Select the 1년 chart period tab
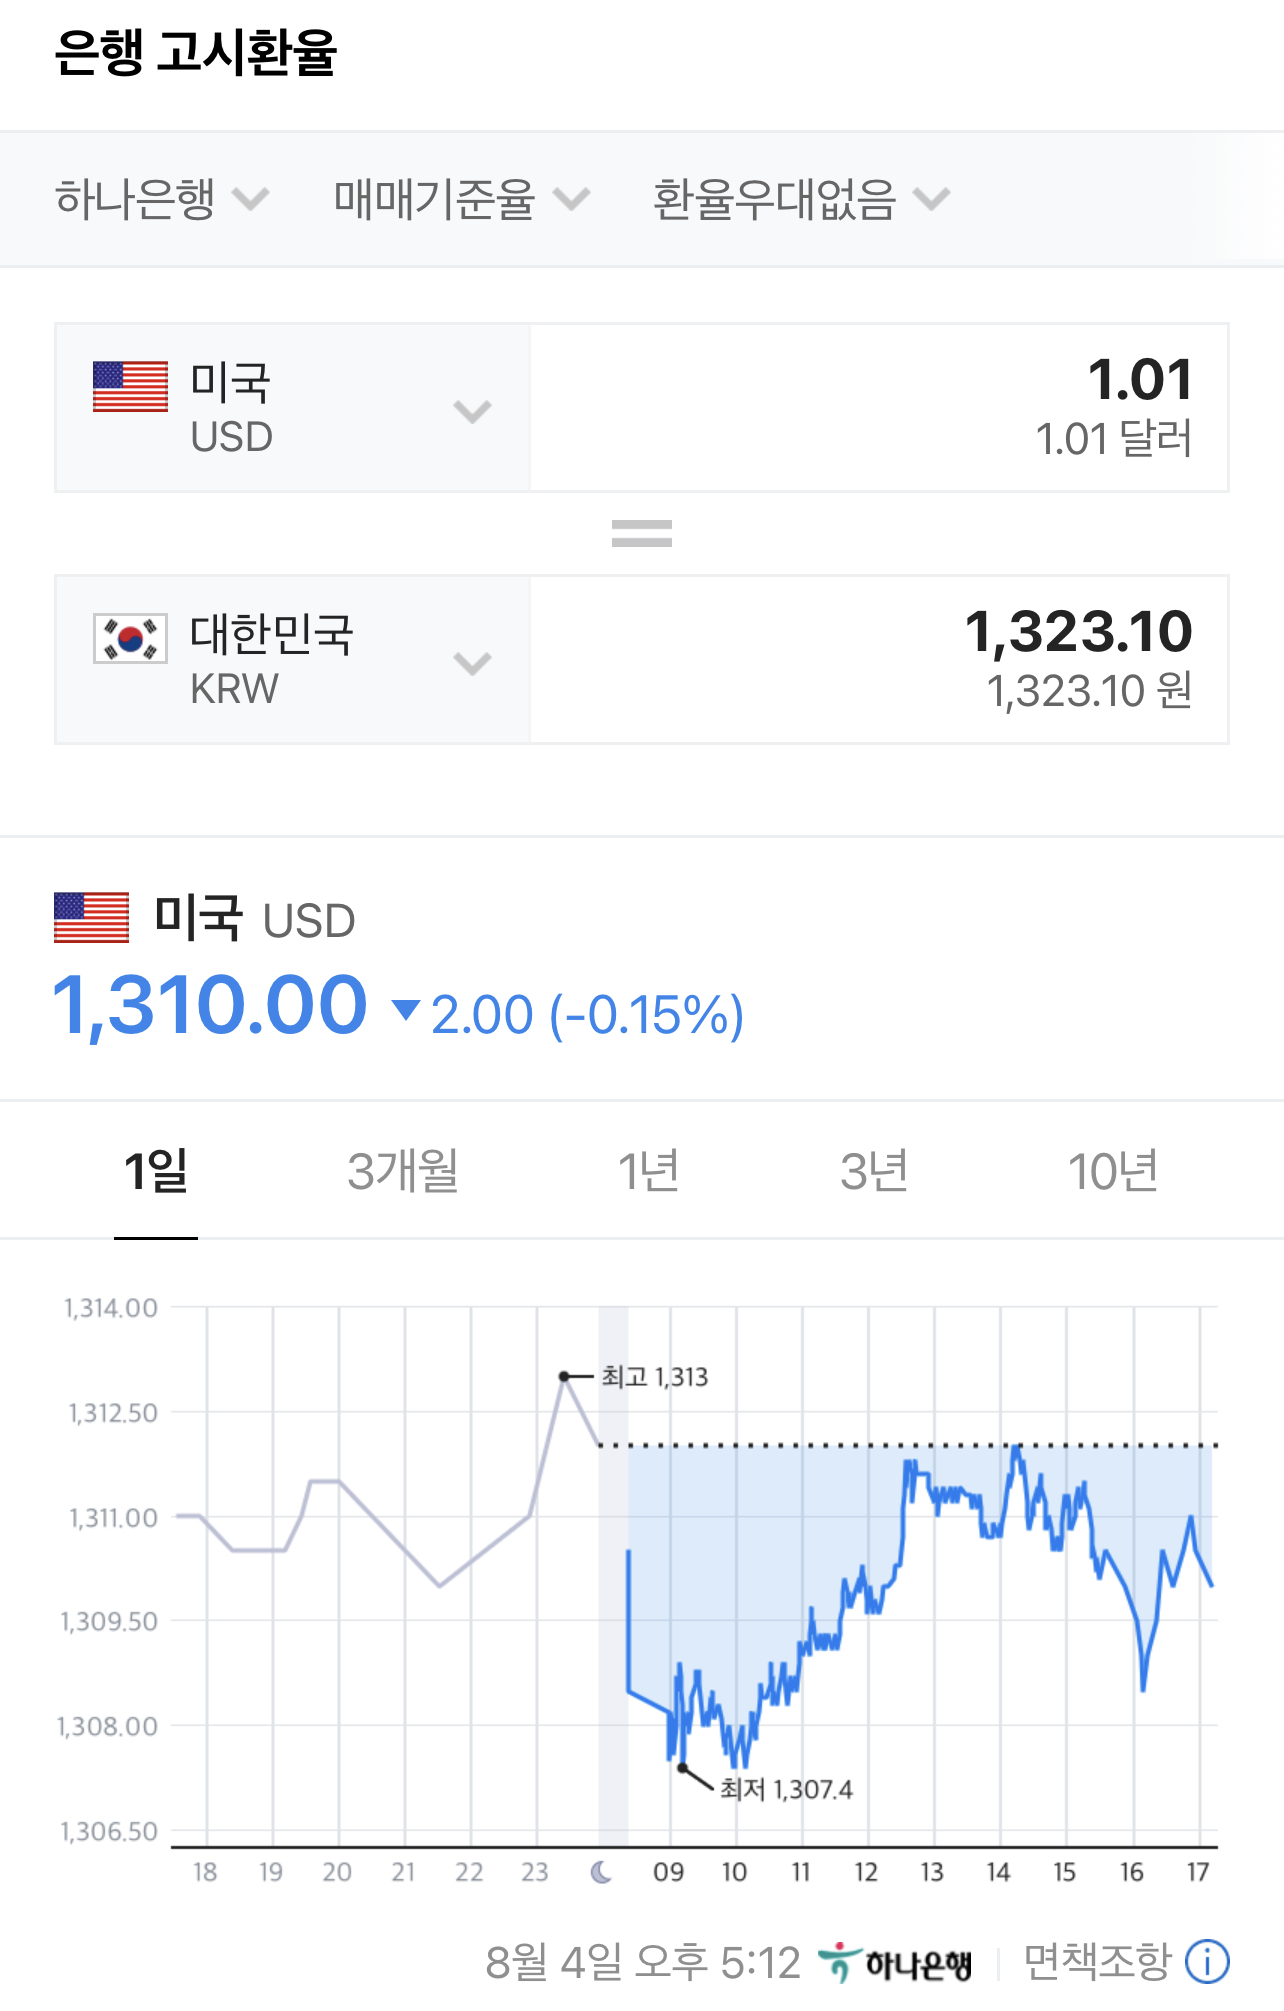 (x=648, y=1171)
